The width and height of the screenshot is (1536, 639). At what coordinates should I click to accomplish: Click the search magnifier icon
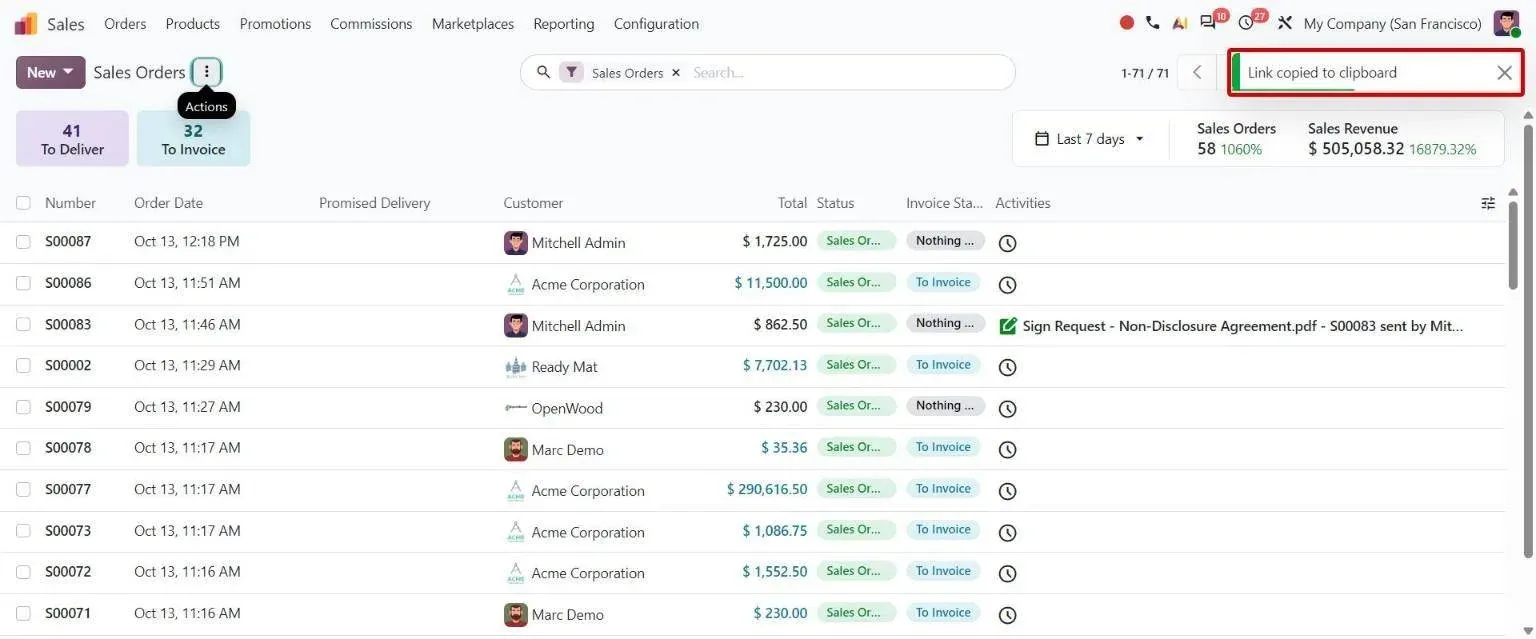(x=544, y=72)
